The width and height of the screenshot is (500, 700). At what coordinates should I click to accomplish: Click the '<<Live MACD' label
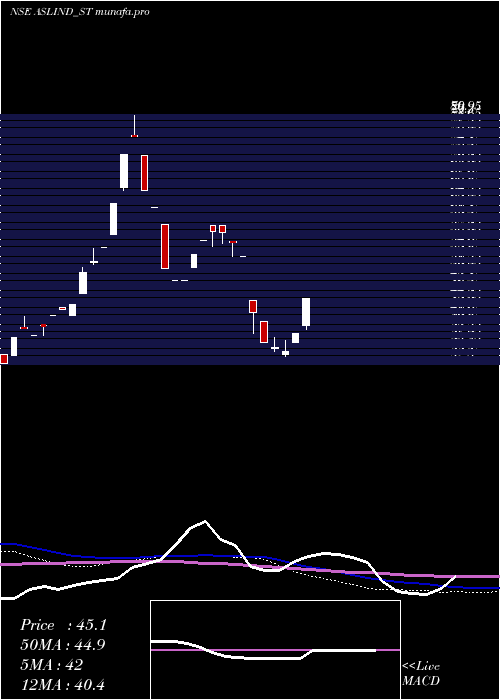[421, 674]
